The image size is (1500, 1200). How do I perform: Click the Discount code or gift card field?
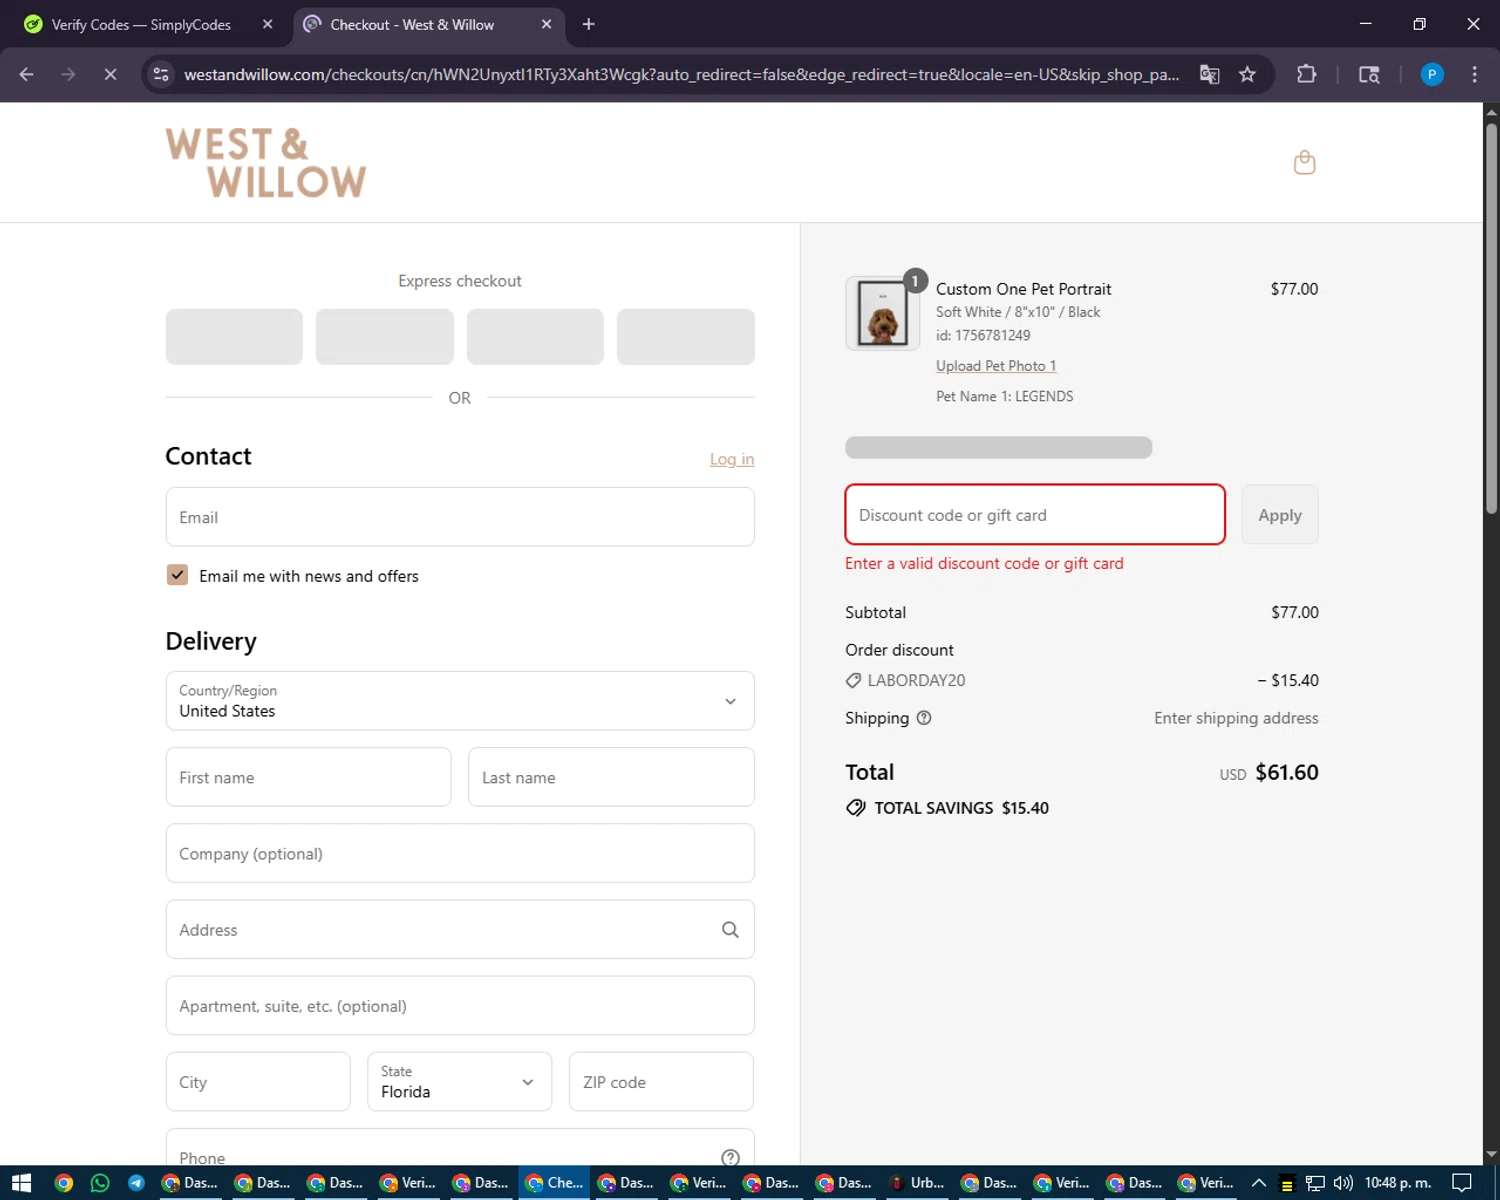coord(1035,515)
